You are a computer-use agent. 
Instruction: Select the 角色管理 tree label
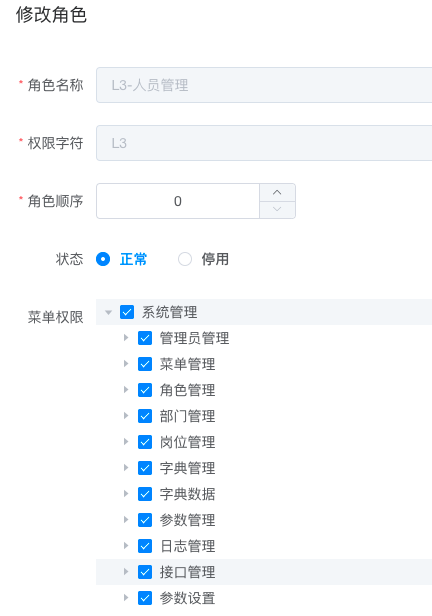point(187,390)
